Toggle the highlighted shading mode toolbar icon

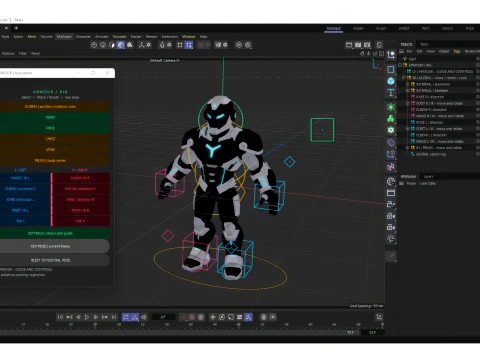[121, 45]
